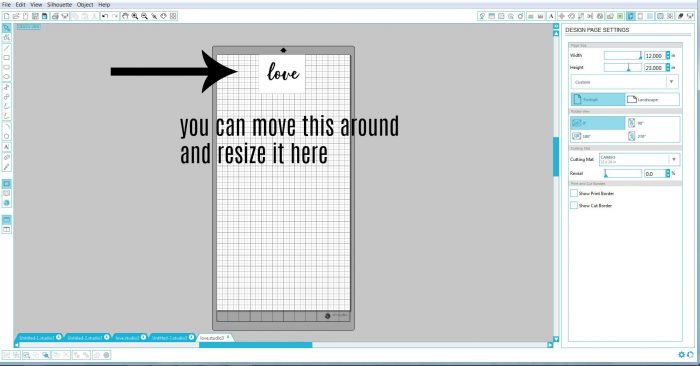700x366 pixels.
Task: Rotate view to 90 degrees
Action: pos(652,123)
